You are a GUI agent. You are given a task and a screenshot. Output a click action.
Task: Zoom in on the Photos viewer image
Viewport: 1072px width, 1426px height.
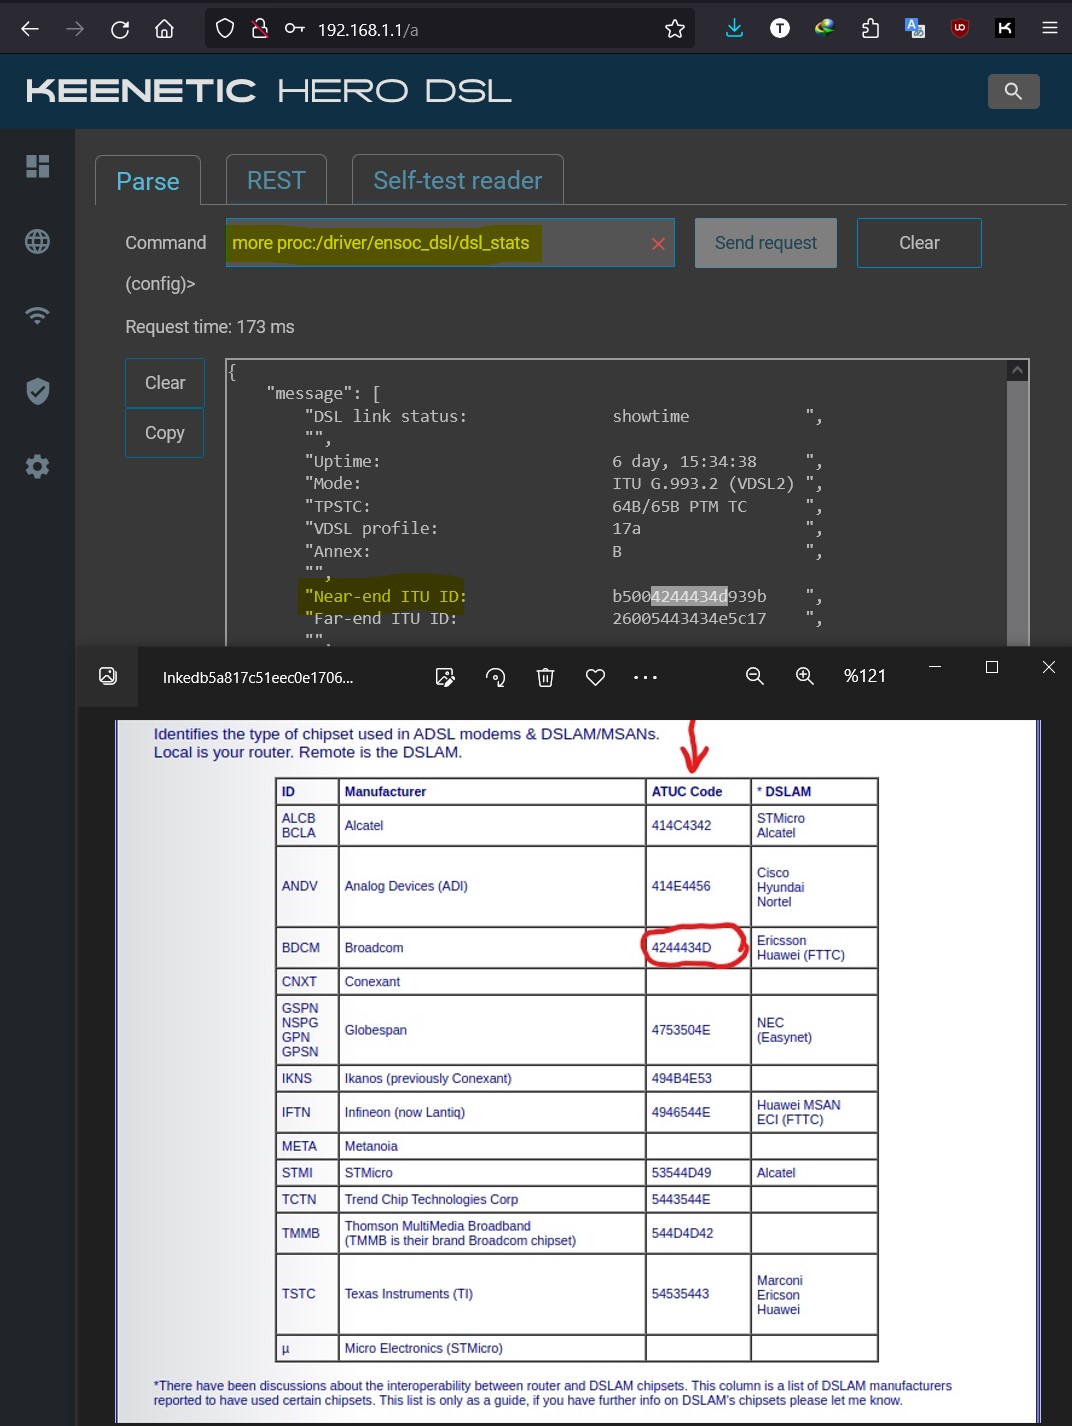click(805, 677)
